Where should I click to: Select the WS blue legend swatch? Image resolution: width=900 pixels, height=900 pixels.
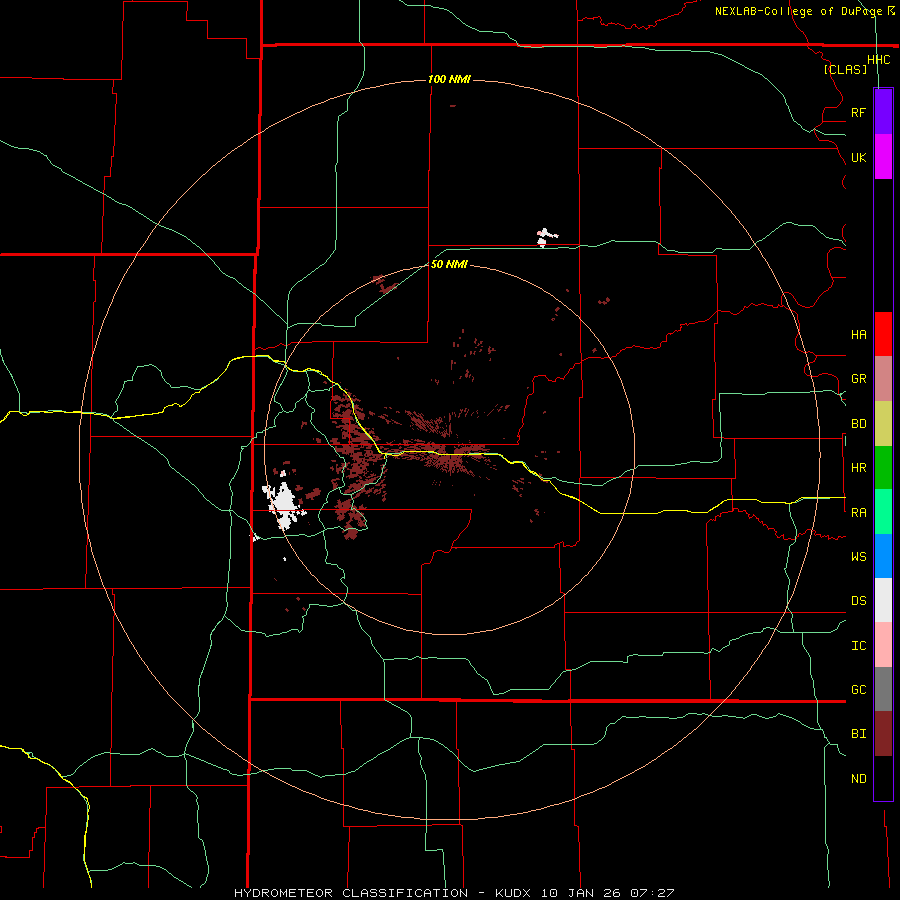(x=883, y=556)
